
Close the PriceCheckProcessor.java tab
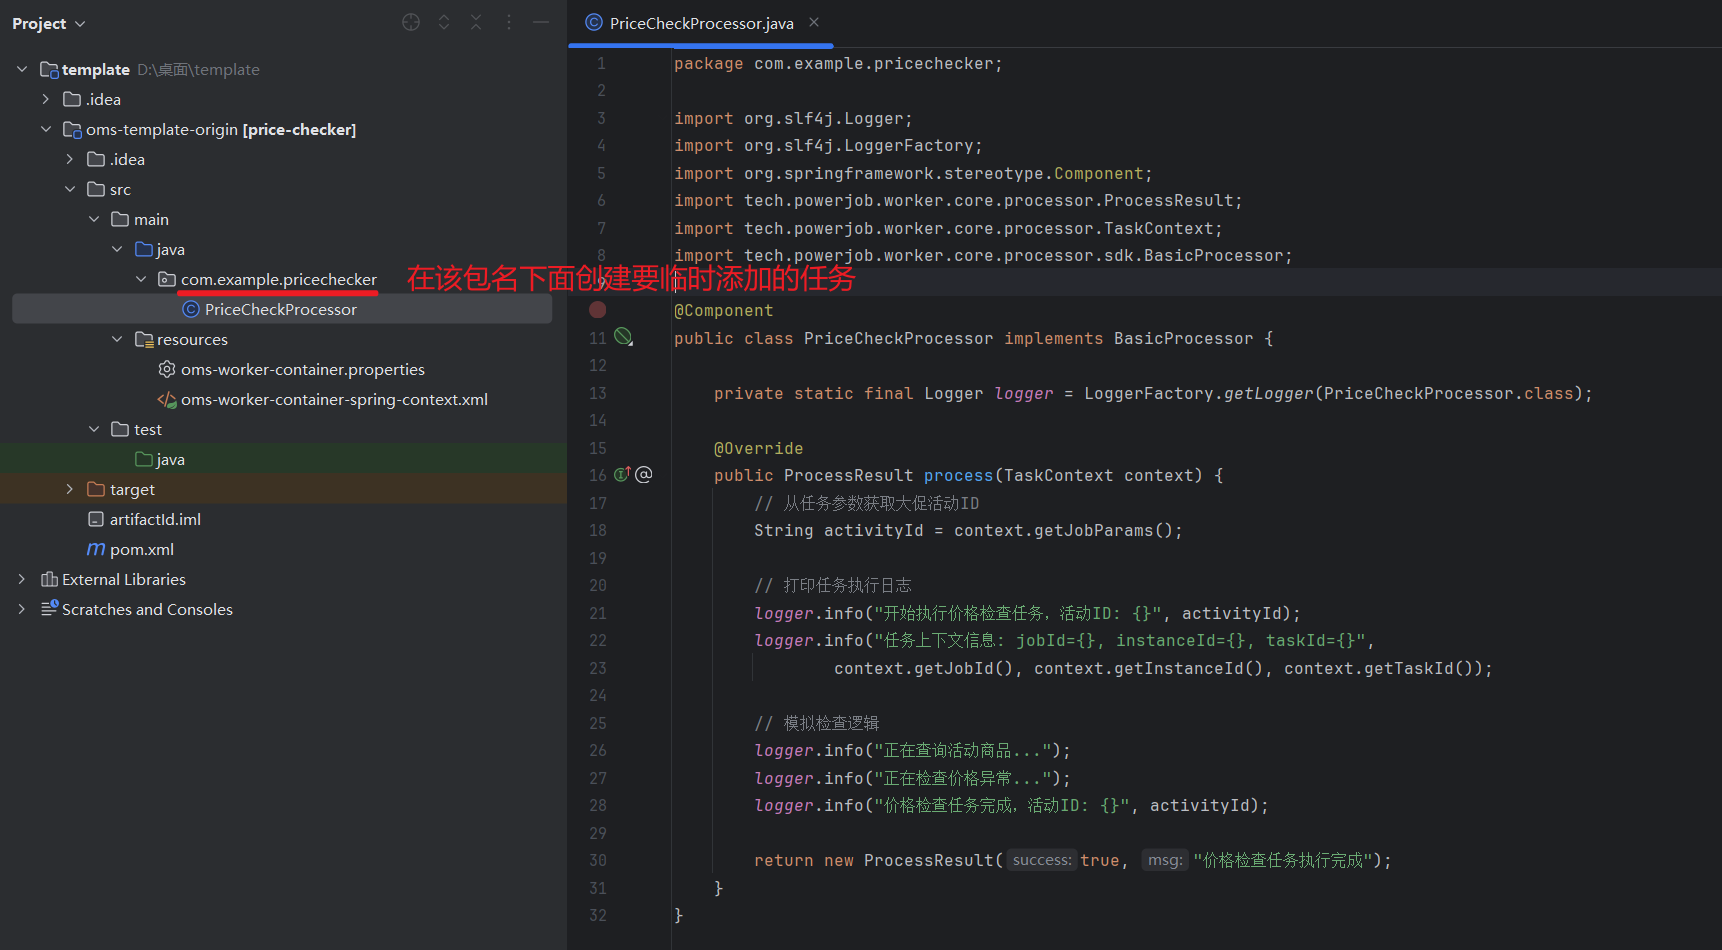tap(814, 22)
